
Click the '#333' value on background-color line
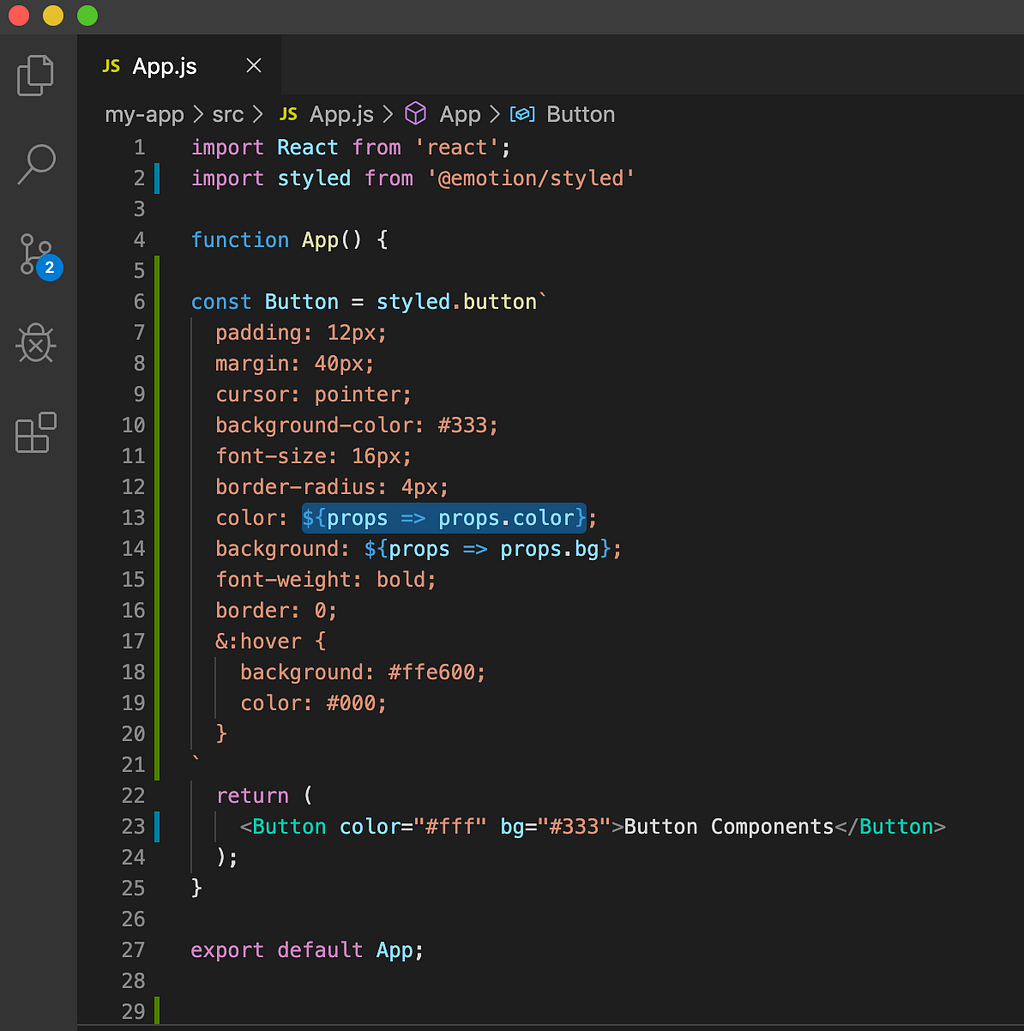click(x=462, y=425)
